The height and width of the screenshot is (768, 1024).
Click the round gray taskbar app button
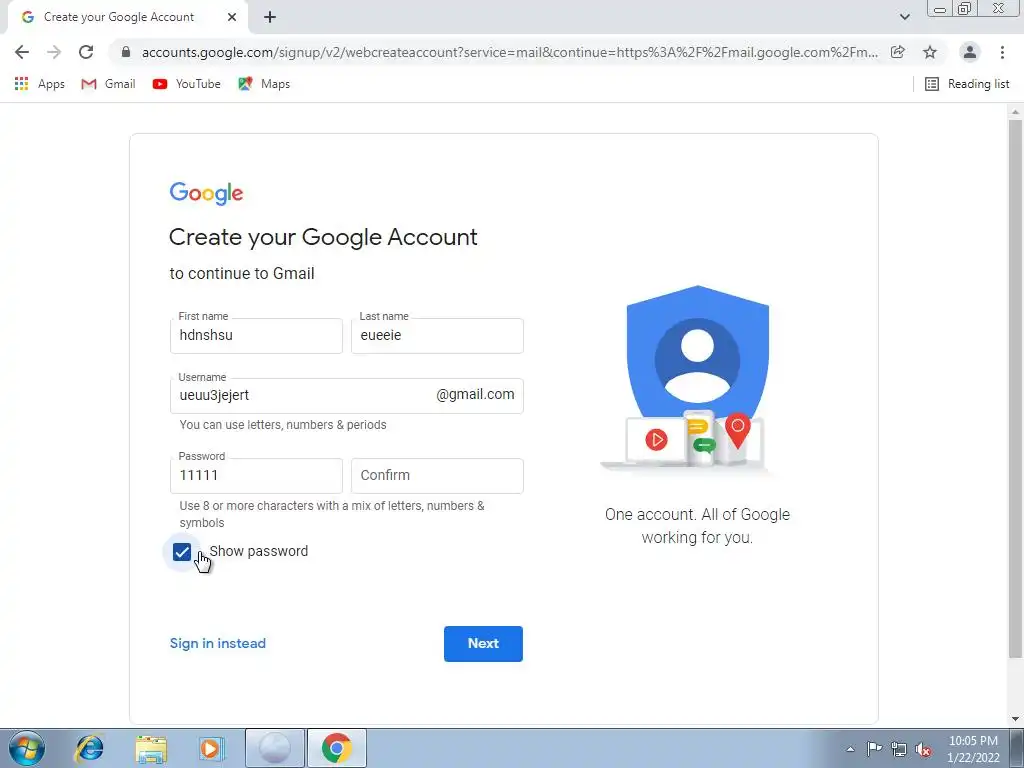(x=274, y=748)
